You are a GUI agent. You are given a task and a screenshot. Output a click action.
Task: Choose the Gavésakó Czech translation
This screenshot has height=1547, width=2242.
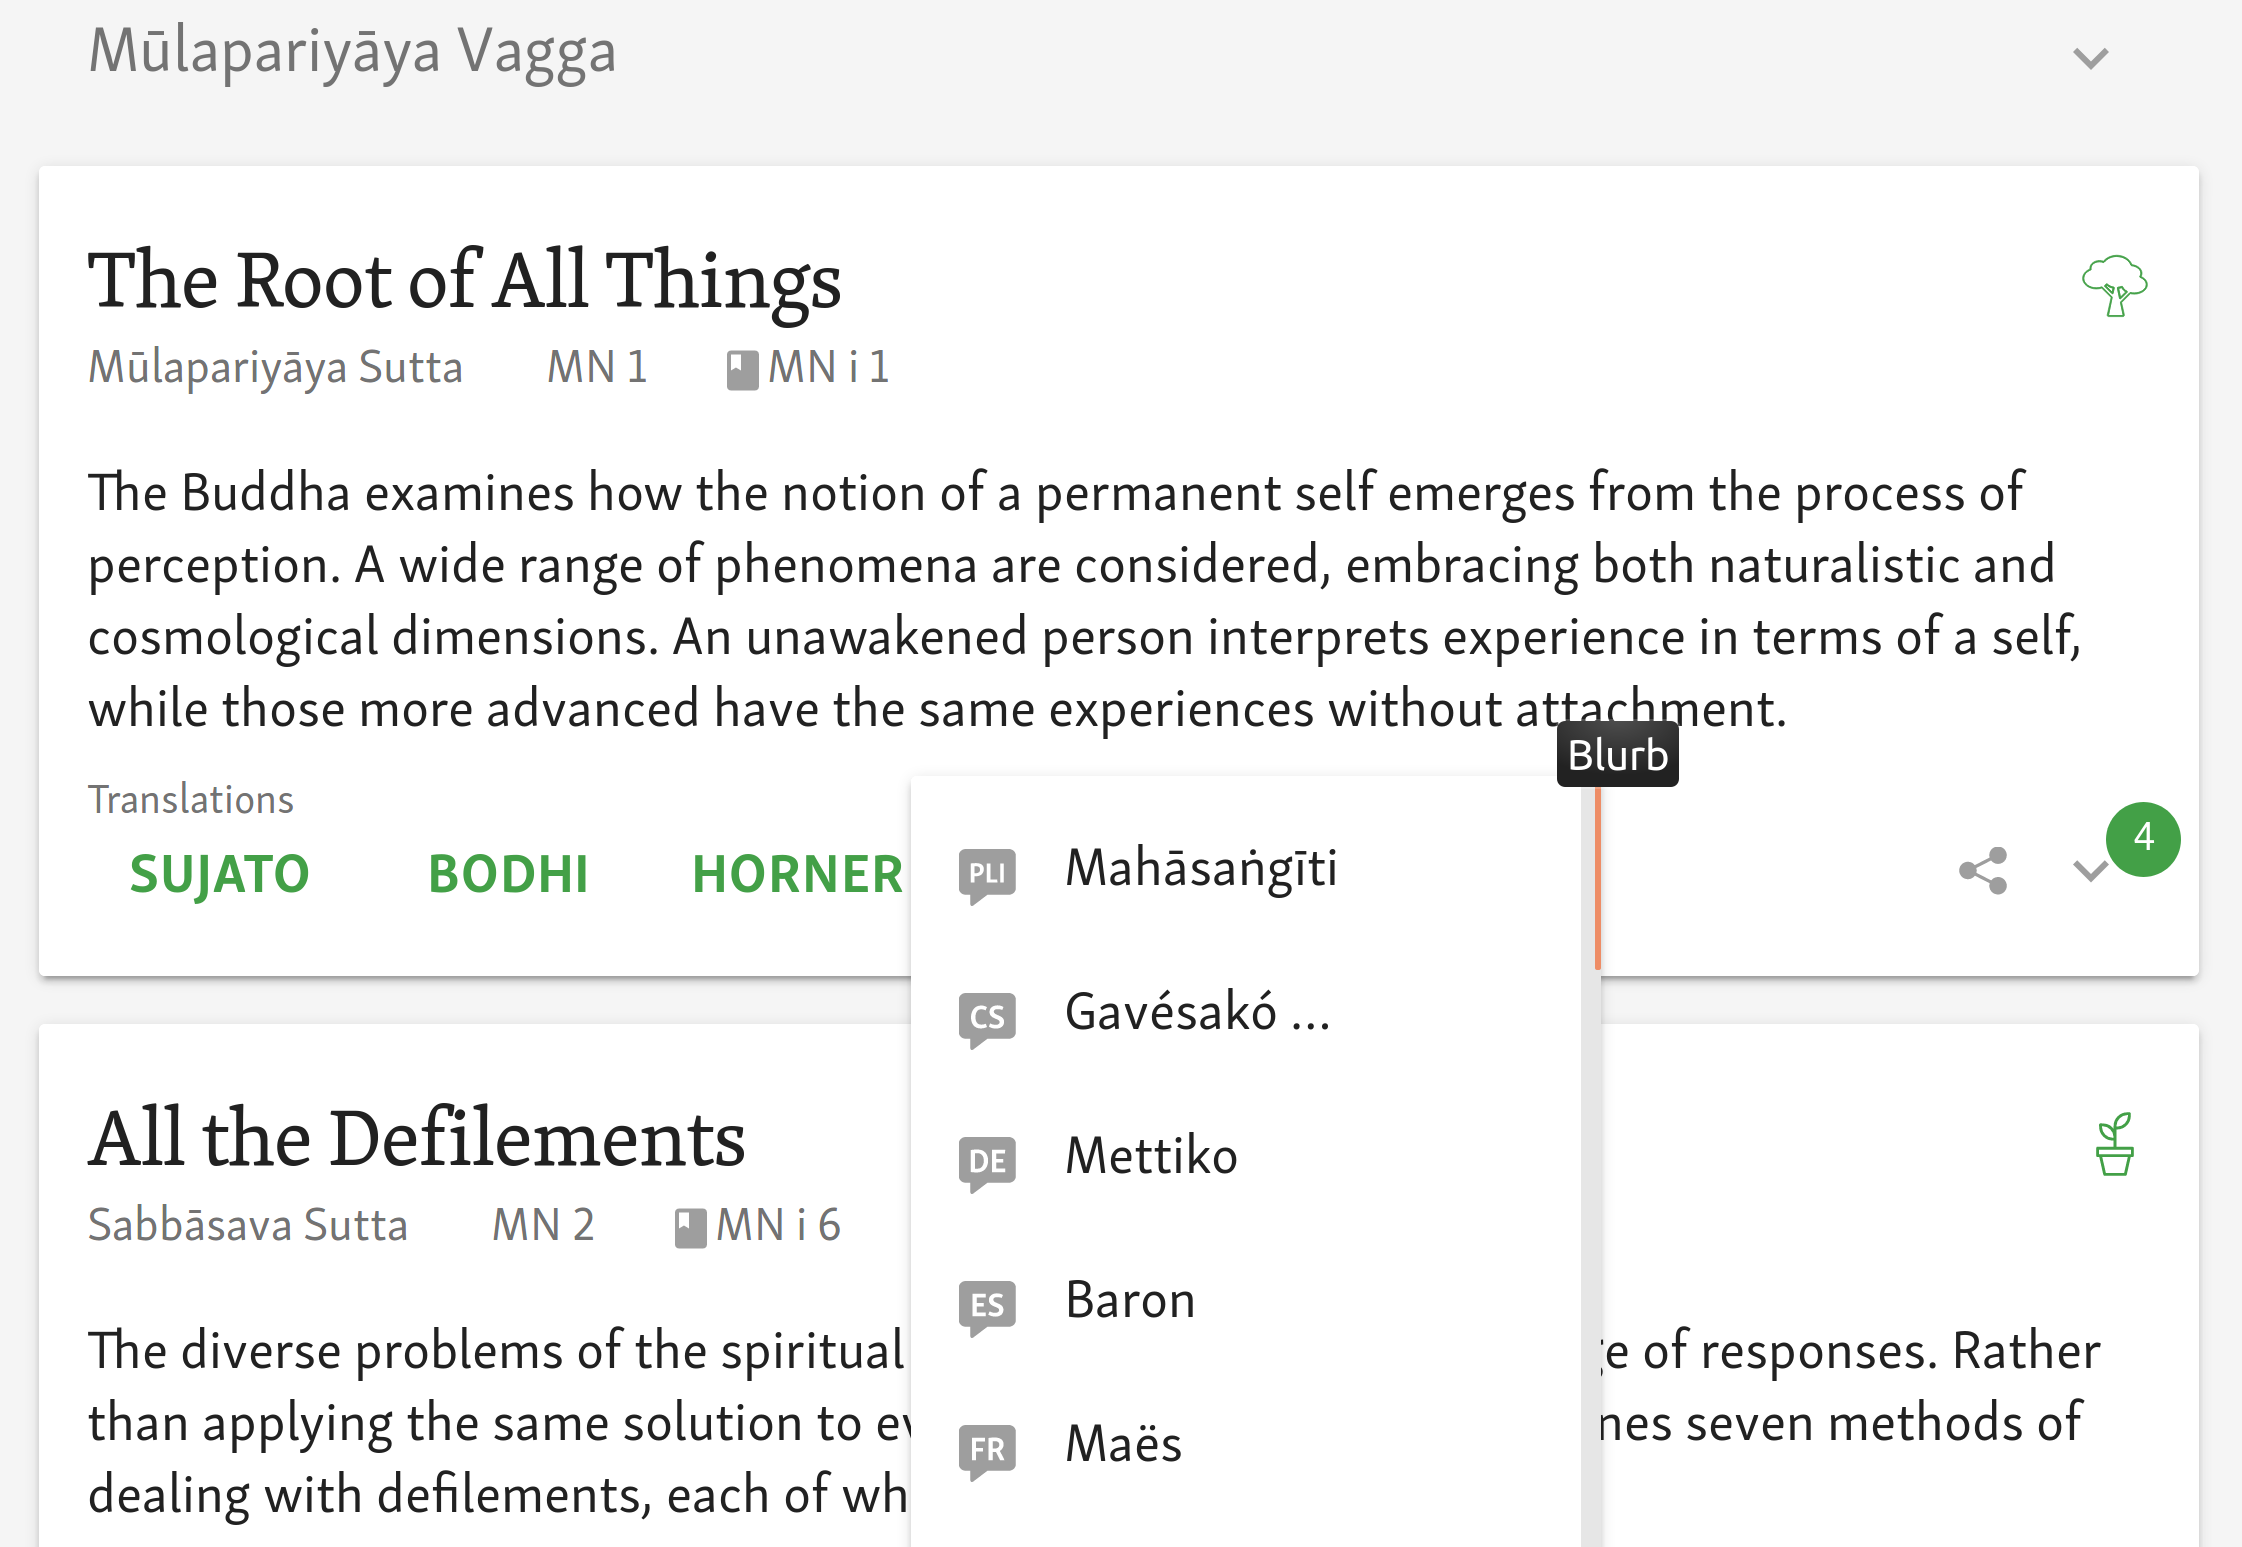1197,1012
